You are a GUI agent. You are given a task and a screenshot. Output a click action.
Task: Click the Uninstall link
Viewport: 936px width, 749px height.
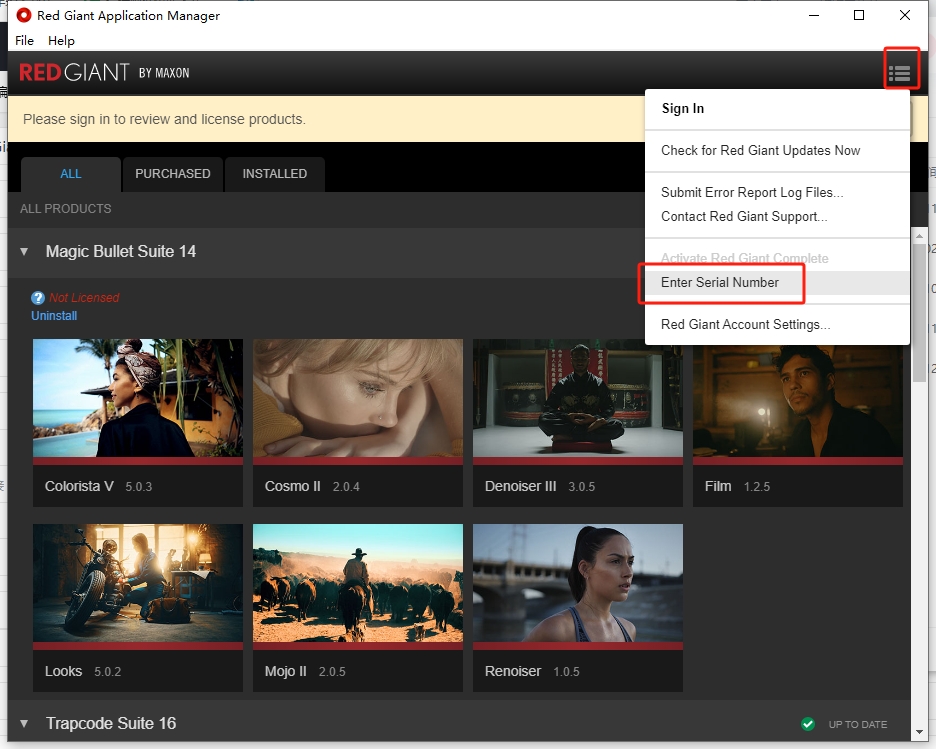(54, 316)
